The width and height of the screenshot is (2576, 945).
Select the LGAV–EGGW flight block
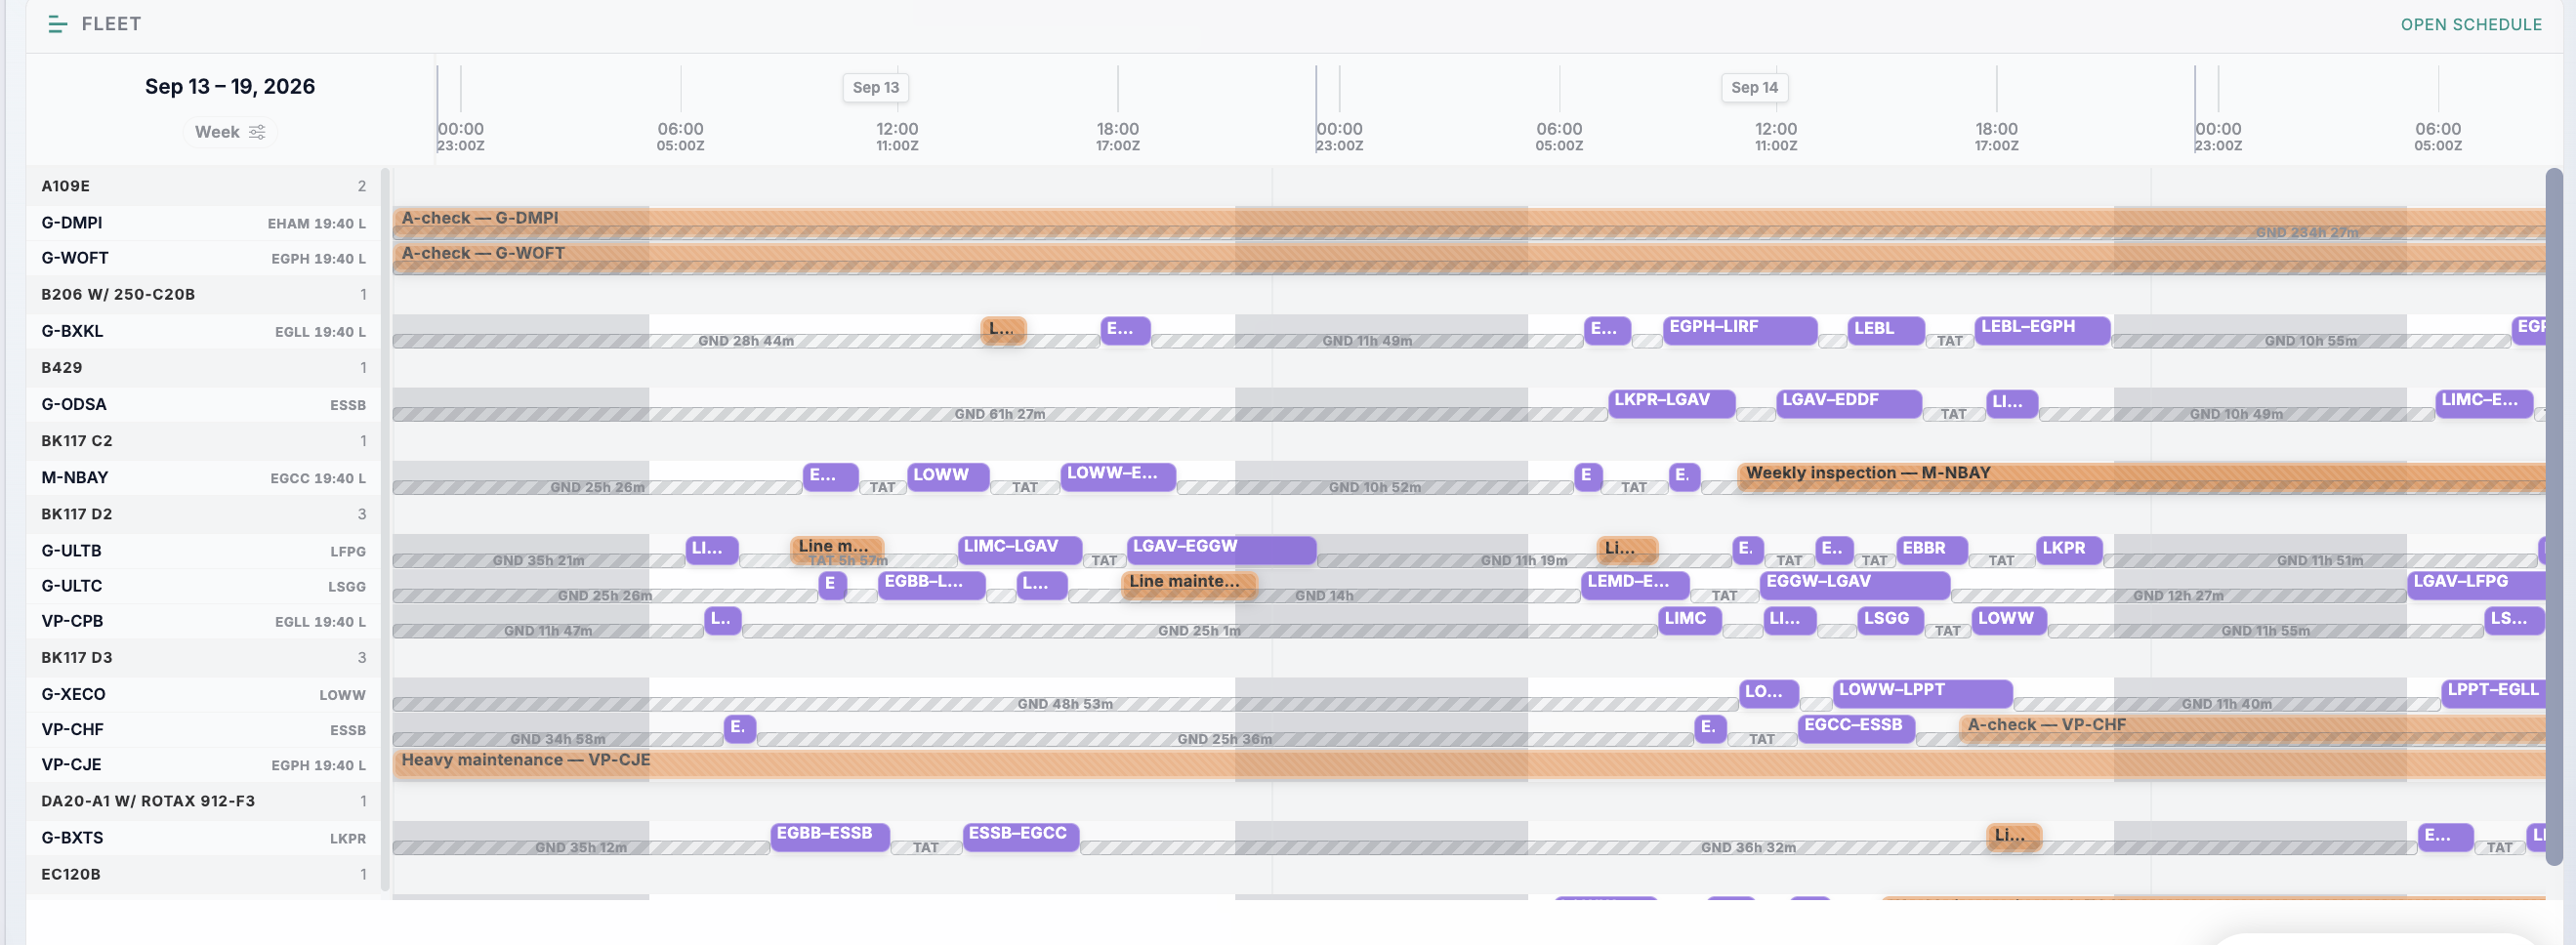click(1221, 549)
